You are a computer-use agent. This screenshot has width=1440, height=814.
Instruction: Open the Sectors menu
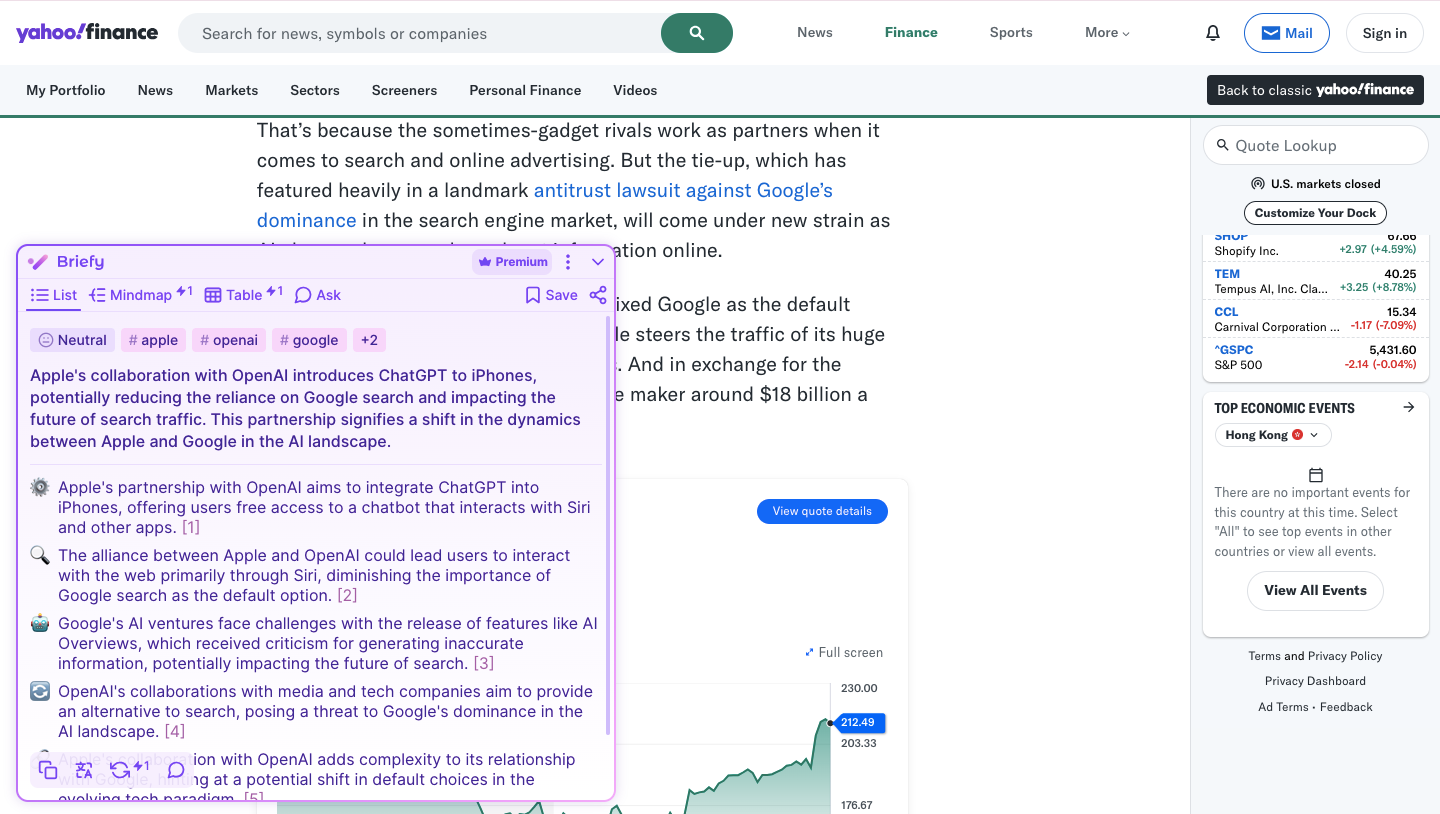tap(315, 90)
